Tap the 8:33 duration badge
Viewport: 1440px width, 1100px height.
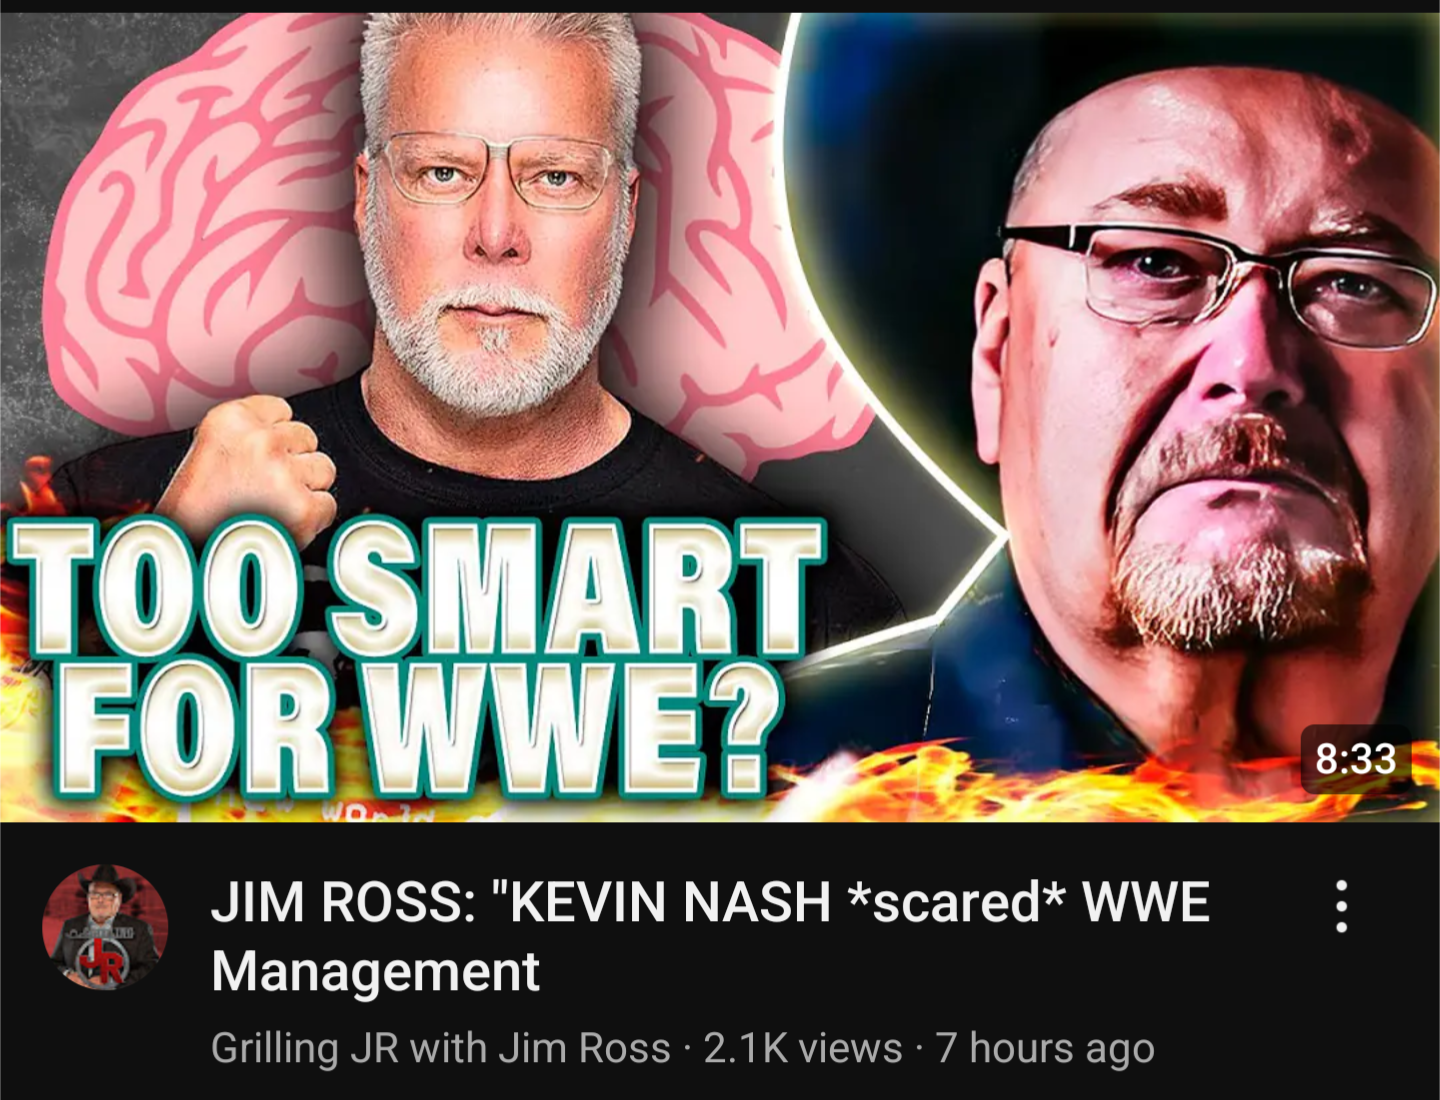[x=1355, y=759]
